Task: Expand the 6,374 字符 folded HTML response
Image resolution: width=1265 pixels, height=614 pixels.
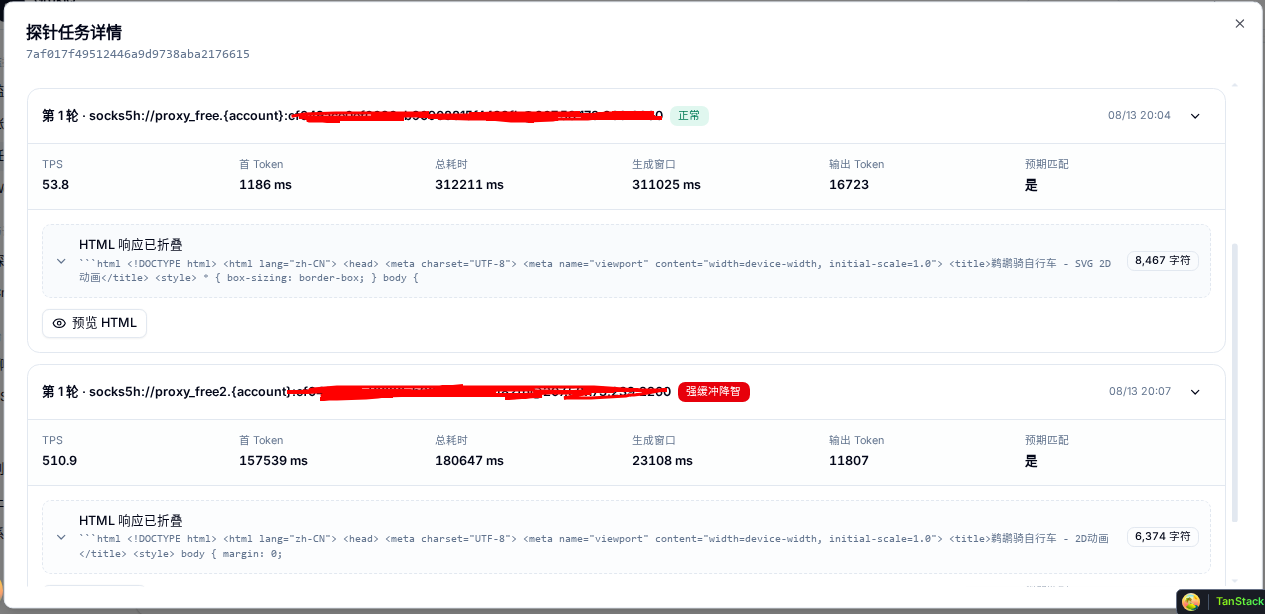Action: coord(61,537)
